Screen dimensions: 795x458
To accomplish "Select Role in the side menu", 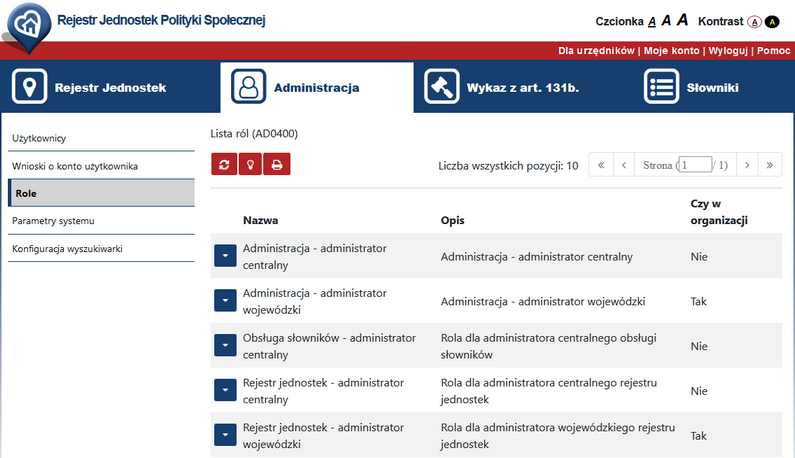I will (101, 193).
